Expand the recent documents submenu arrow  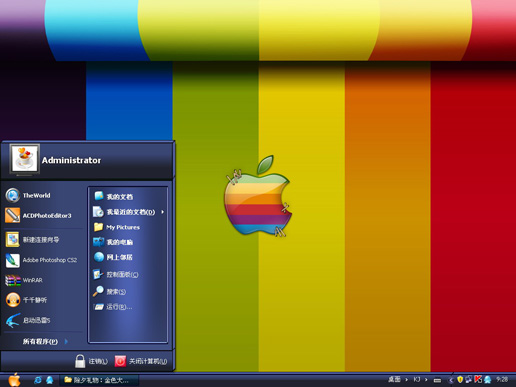tap(162, 212)
